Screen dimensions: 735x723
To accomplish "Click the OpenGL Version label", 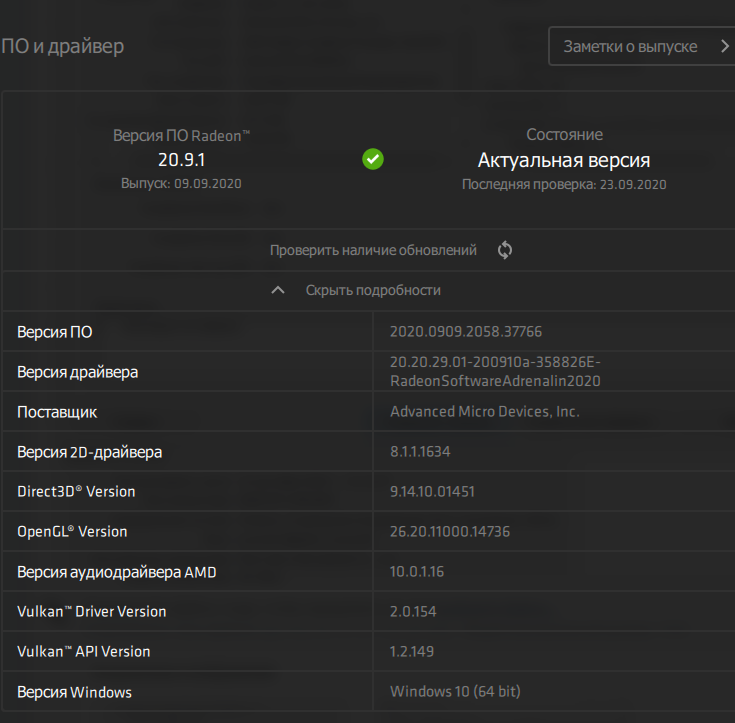I will 72,532.
